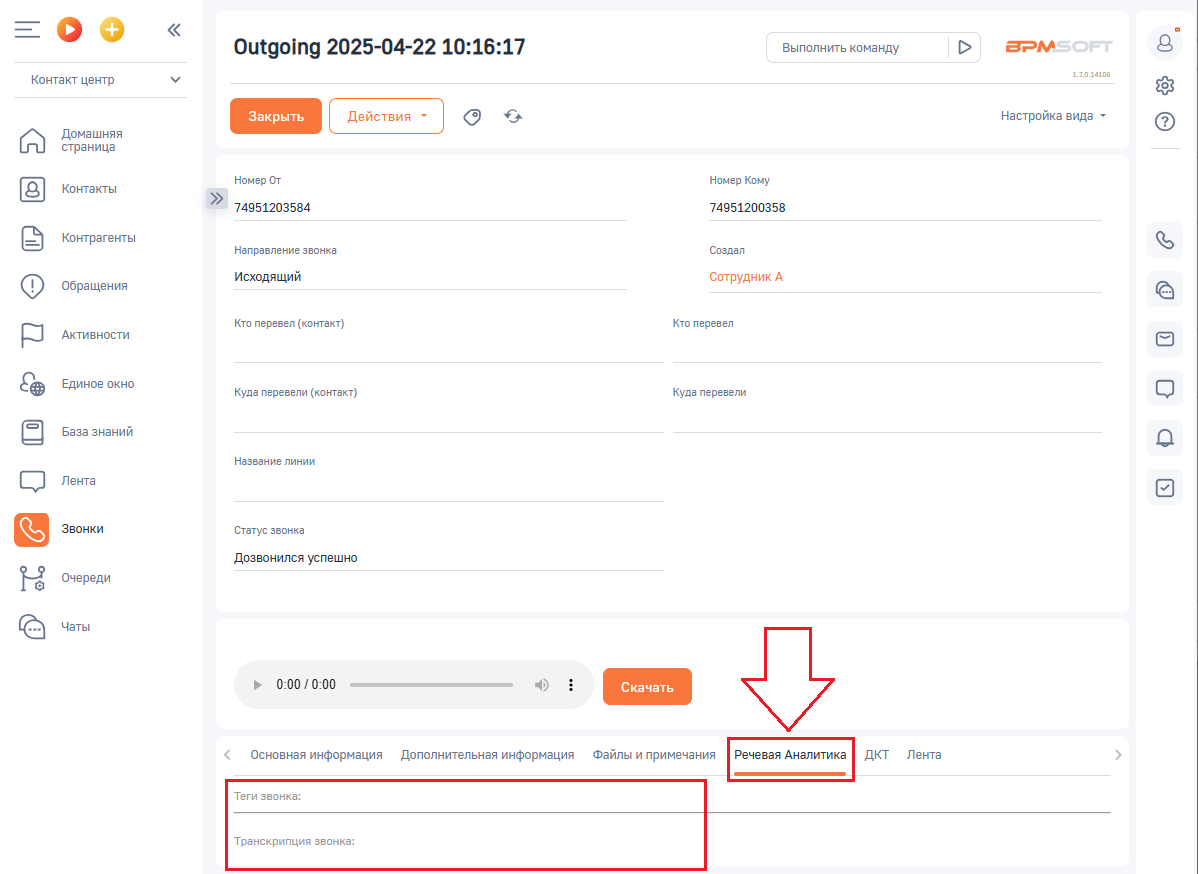Switch to Дополнительная информация tab
Viewport: 1198px width, 874px height.
[x=487, y=755]
